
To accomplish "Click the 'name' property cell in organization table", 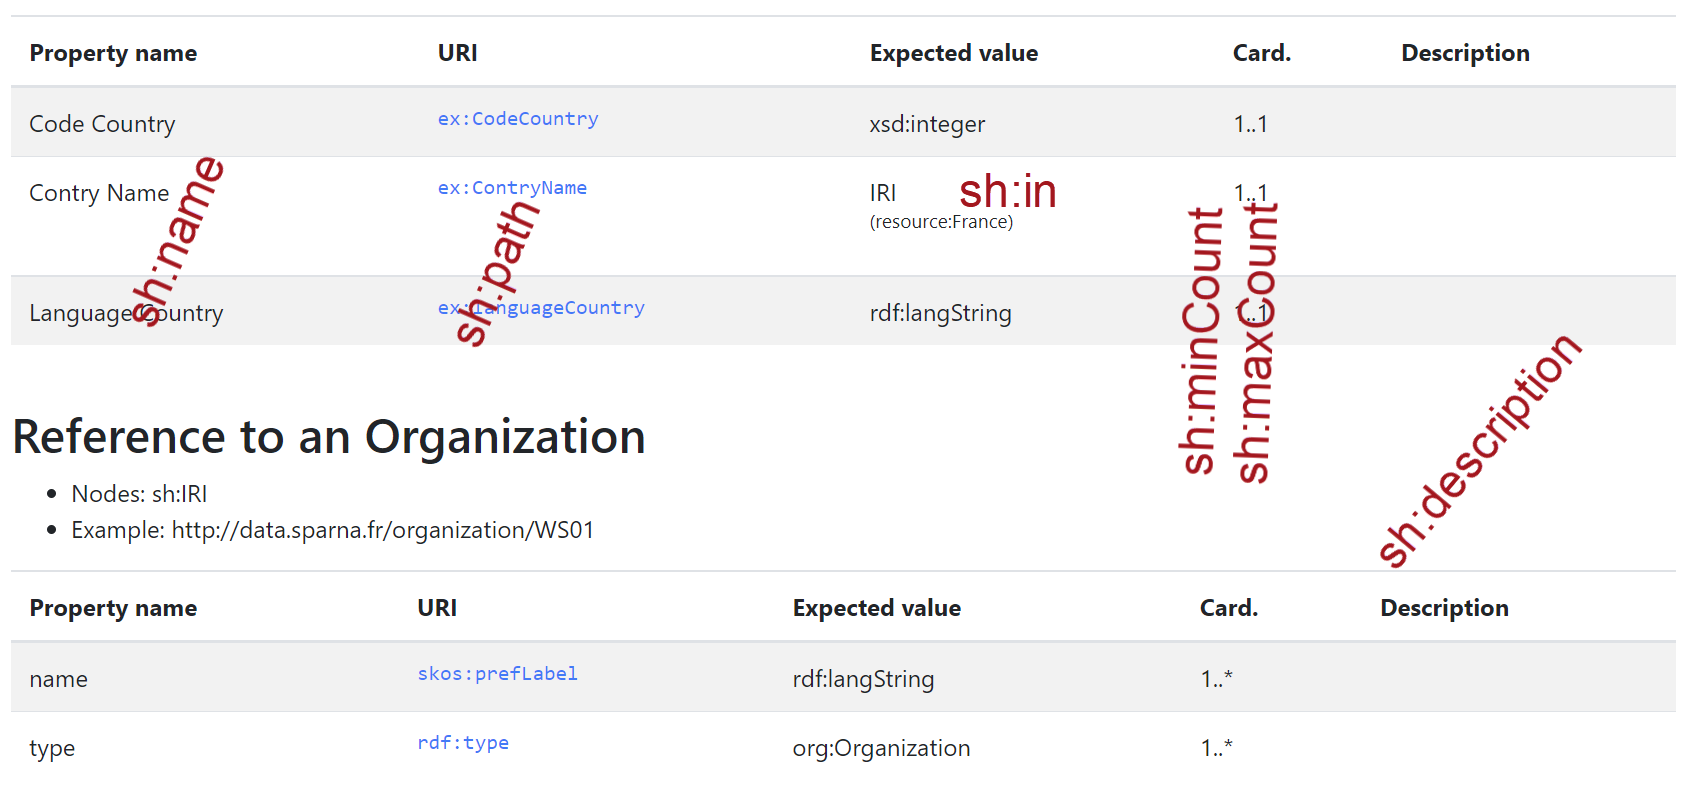I will (59, 679).
